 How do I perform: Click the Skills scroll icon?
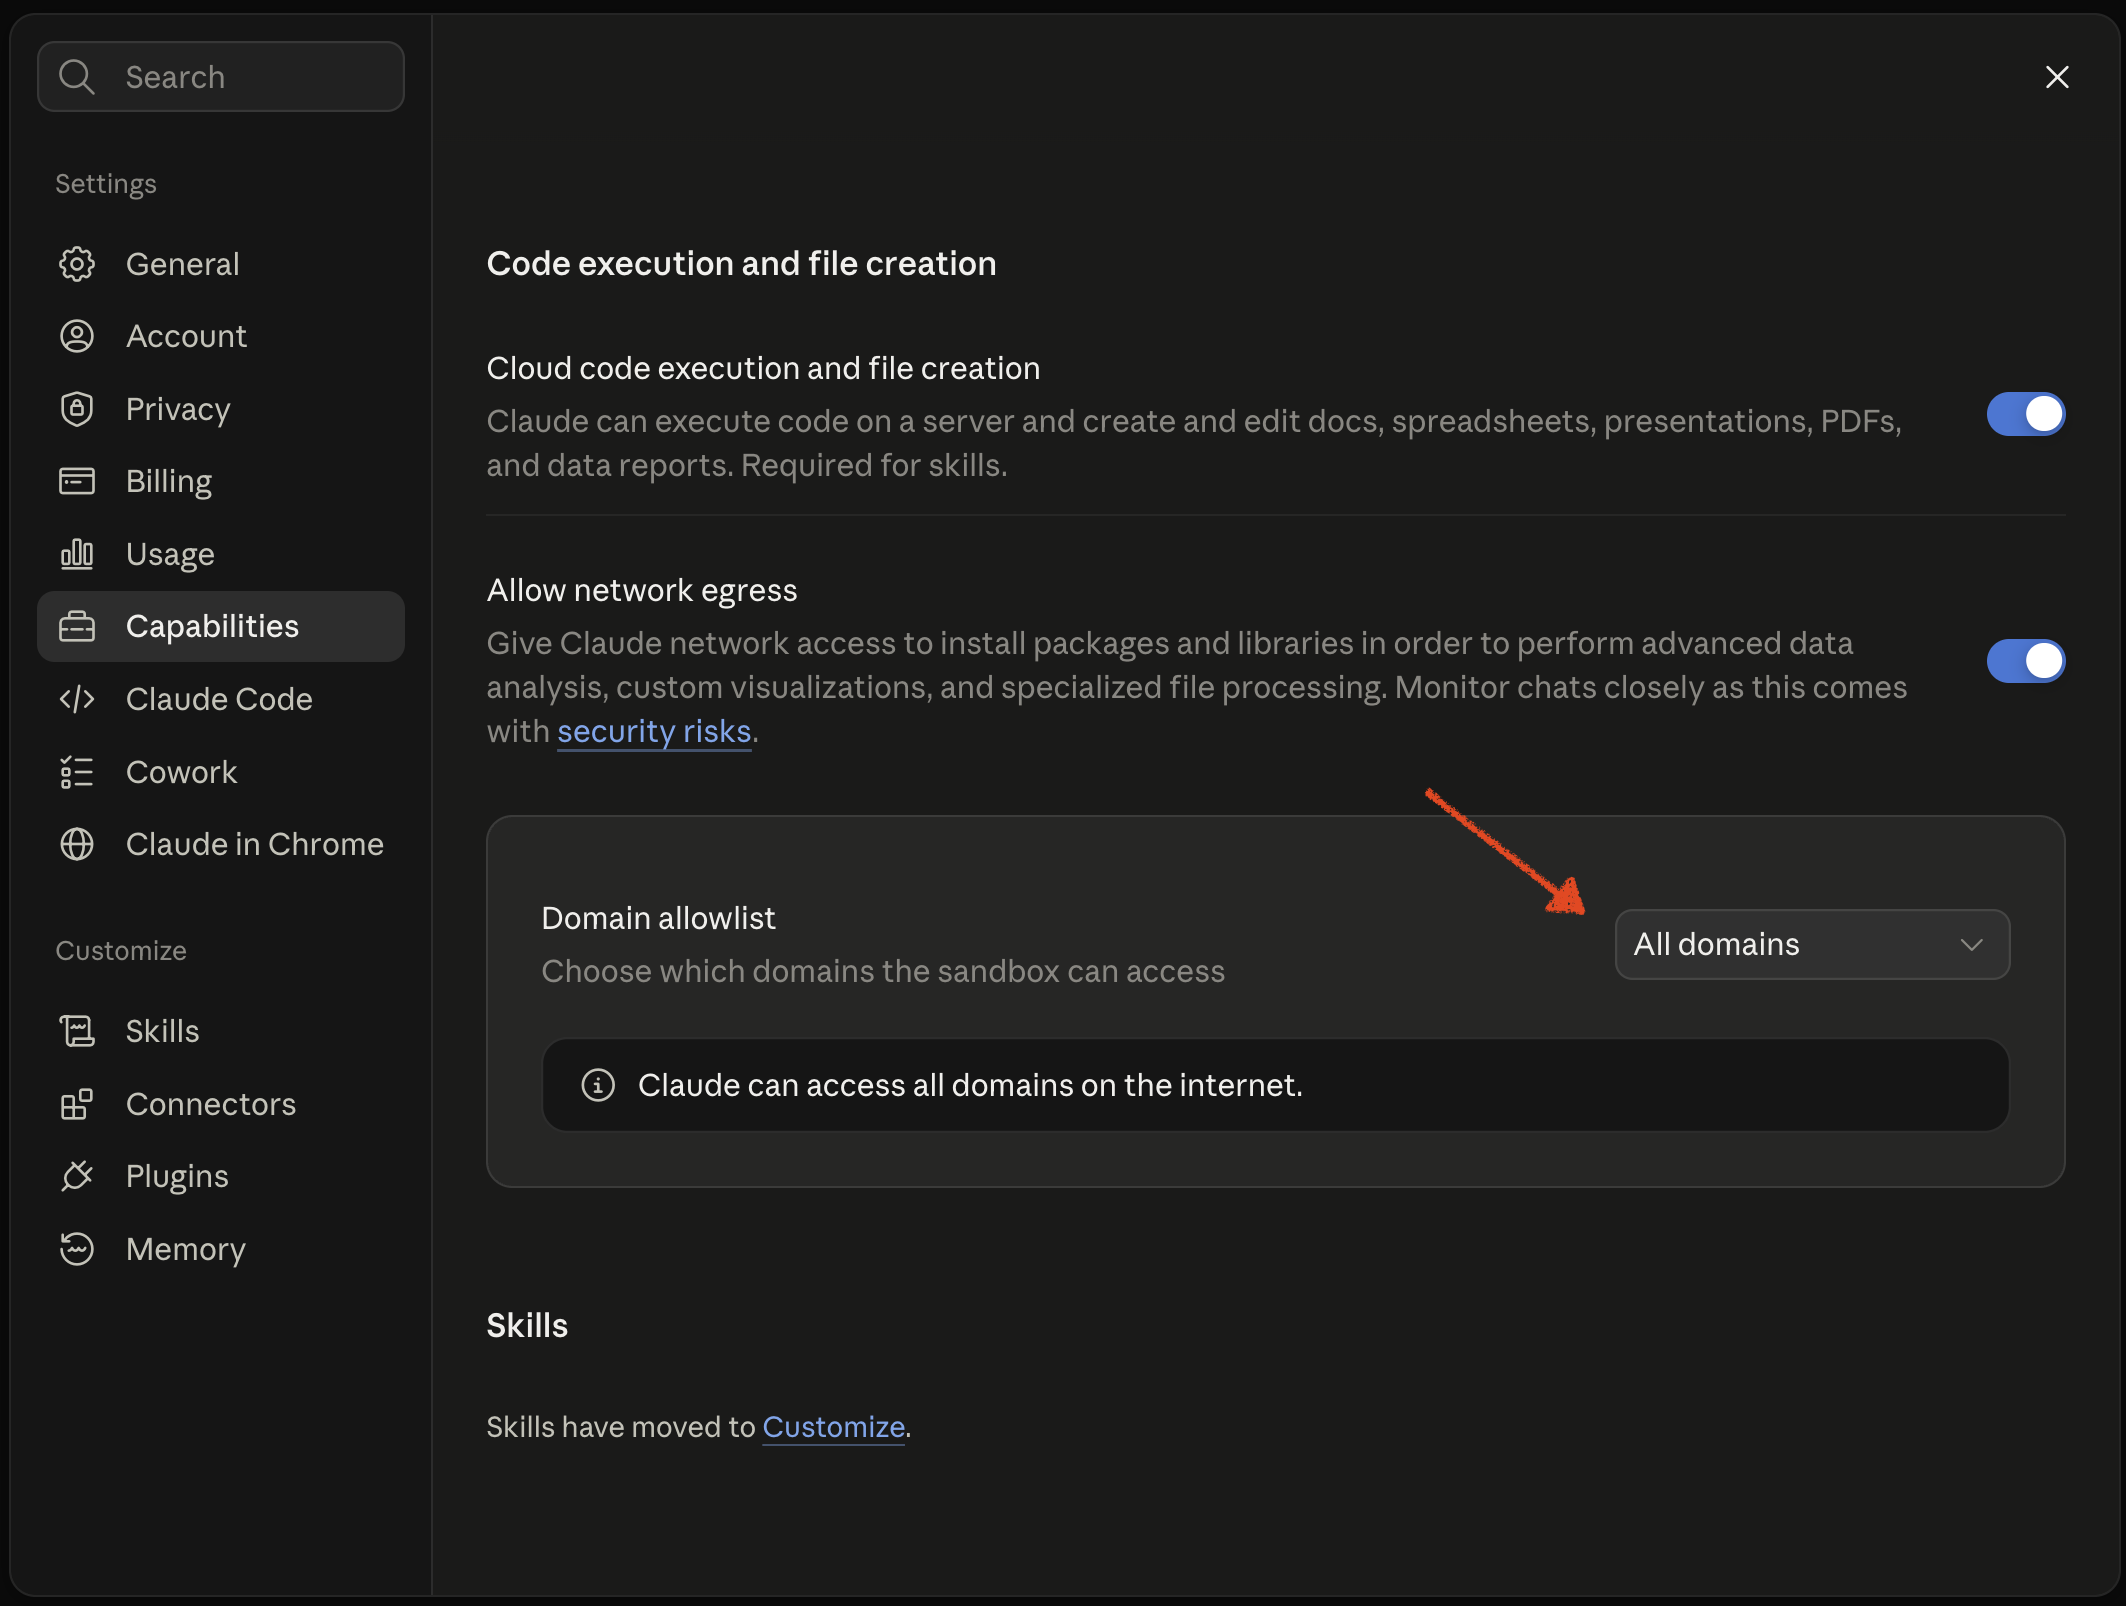[77, 1031]
